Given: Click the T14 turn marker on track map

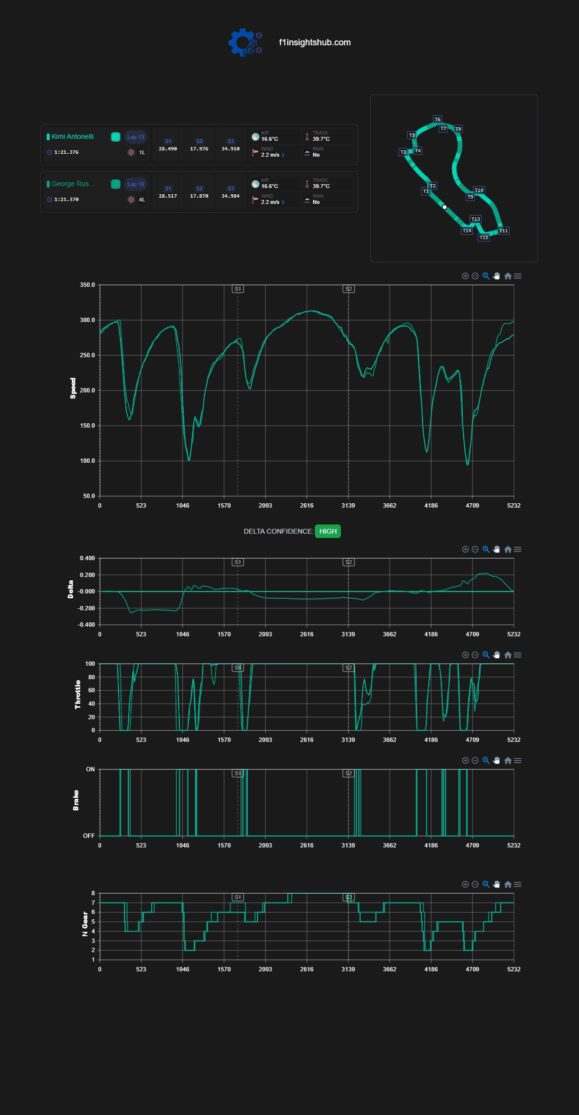Looking at the screenshot, I should click(x=467, y=230).
